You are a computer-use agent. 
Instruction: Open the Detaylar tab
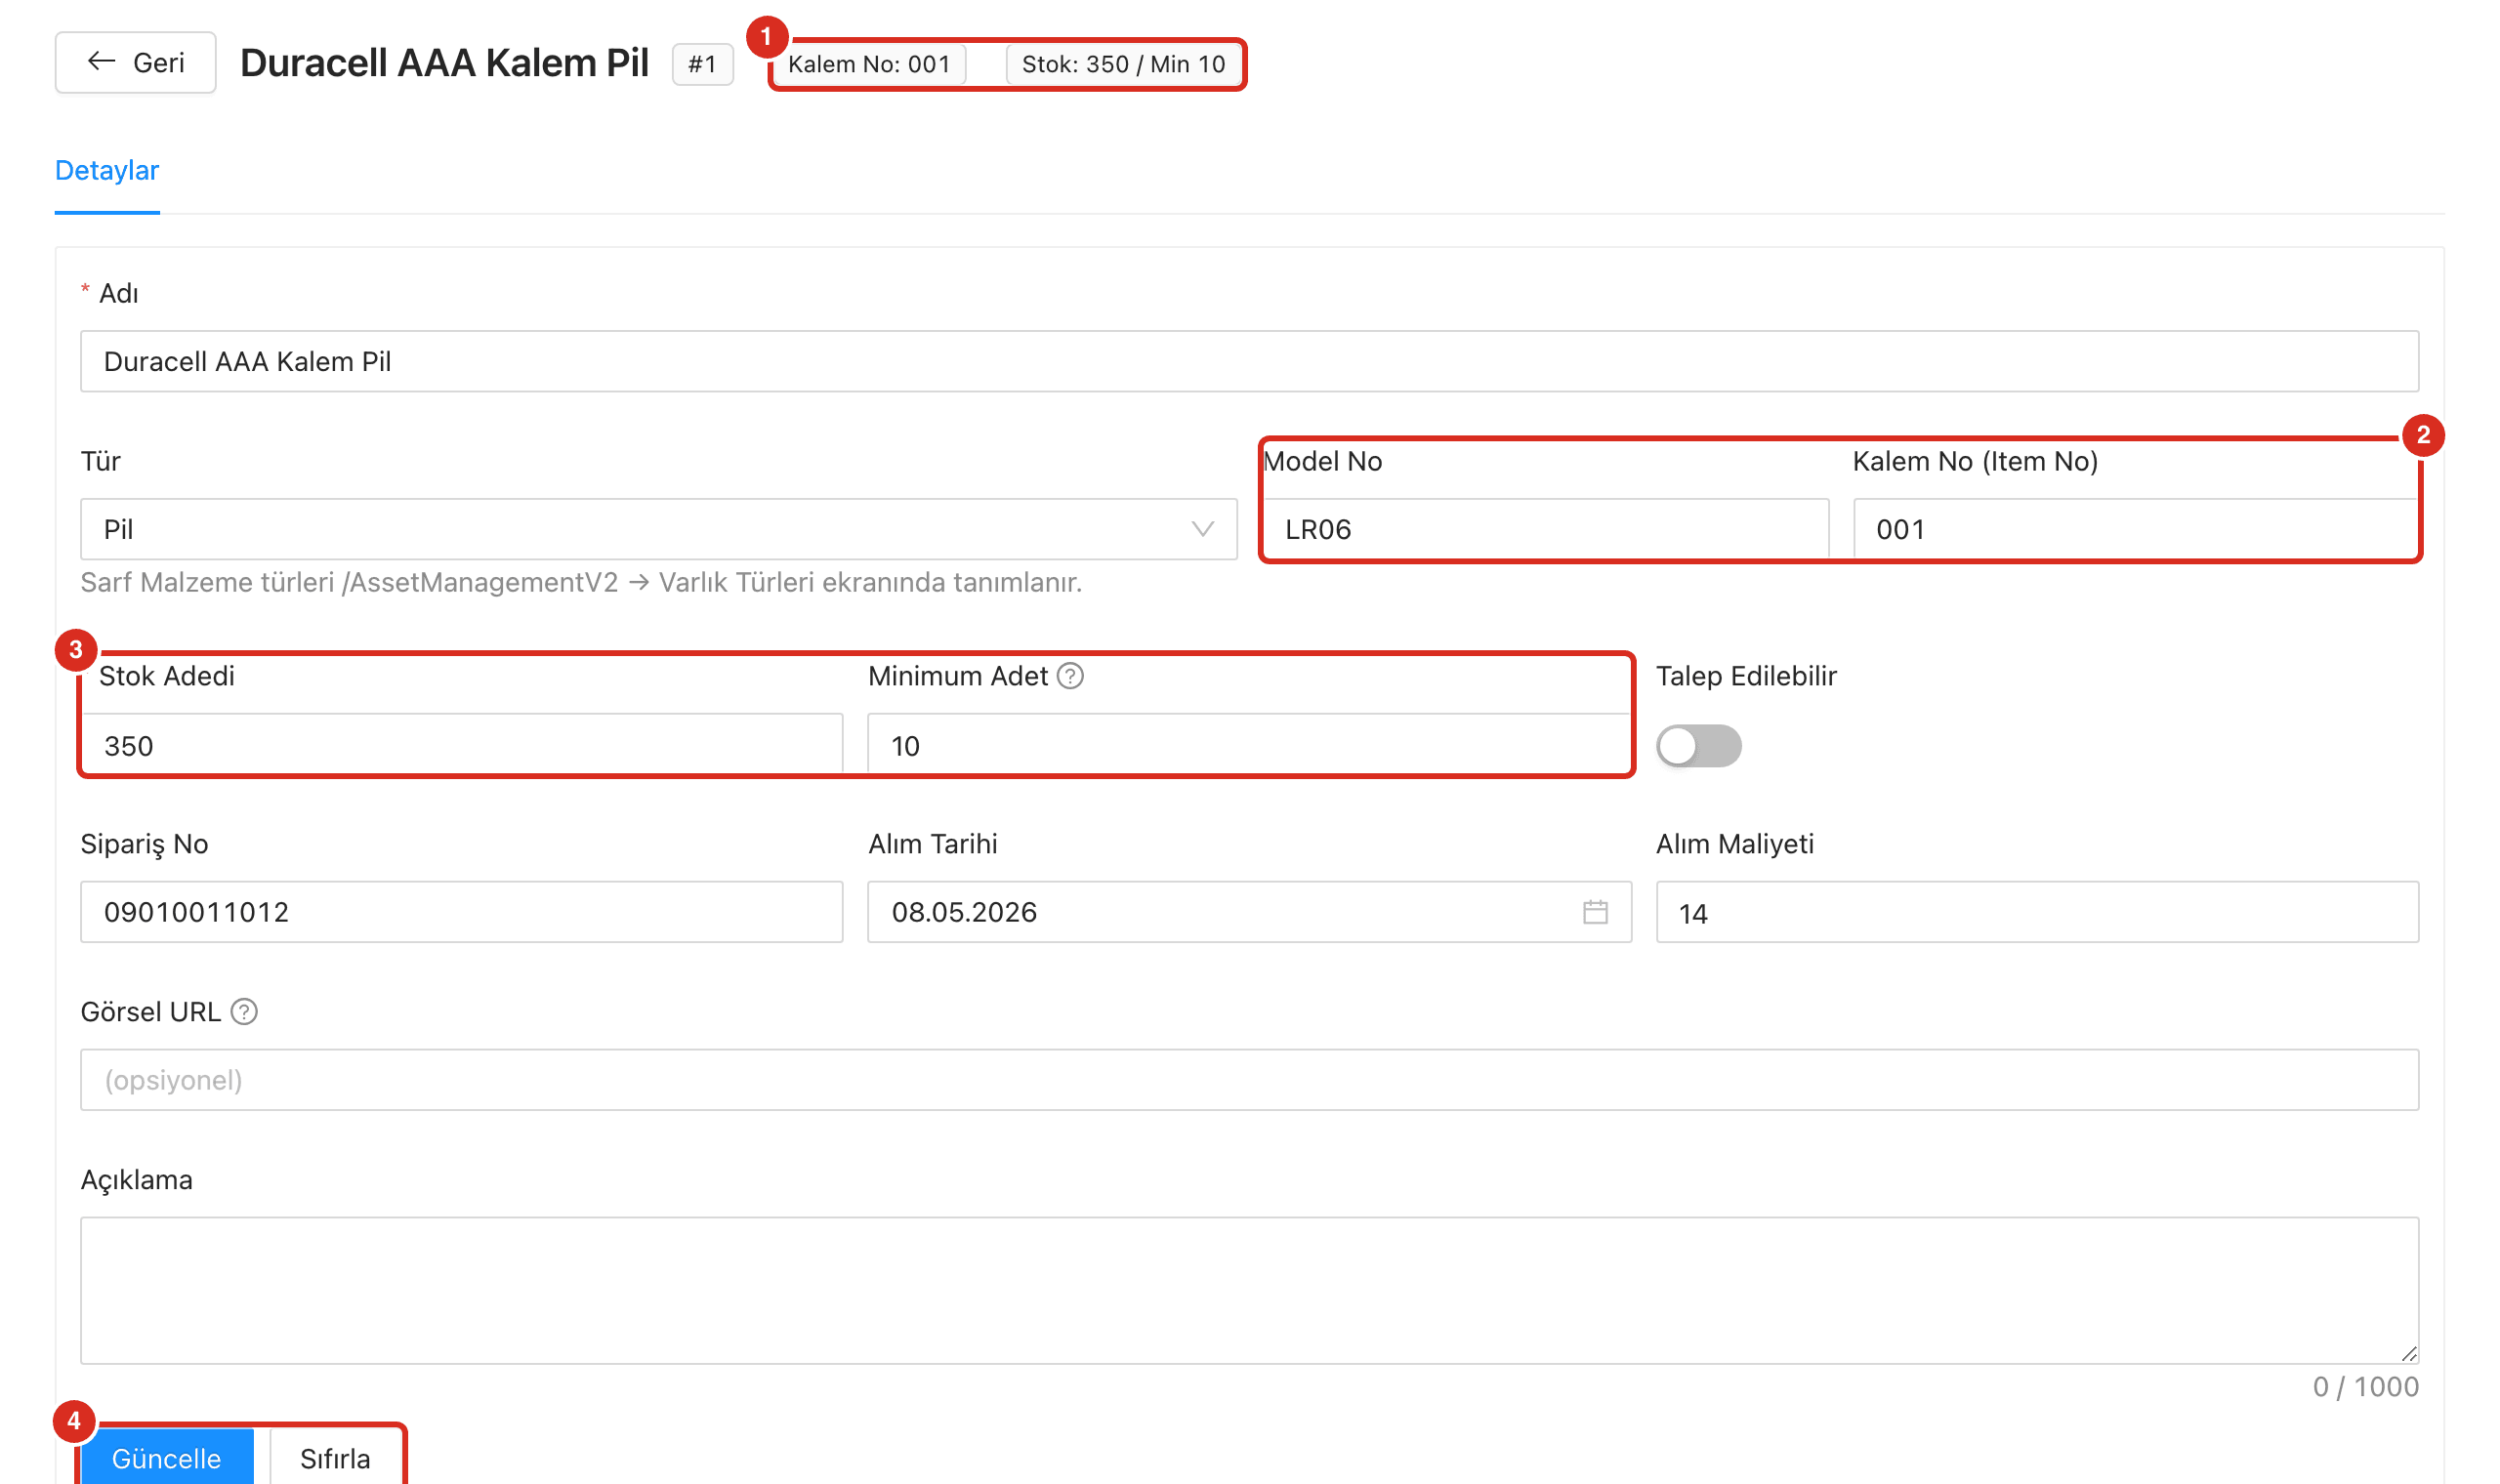coord(107,170)
